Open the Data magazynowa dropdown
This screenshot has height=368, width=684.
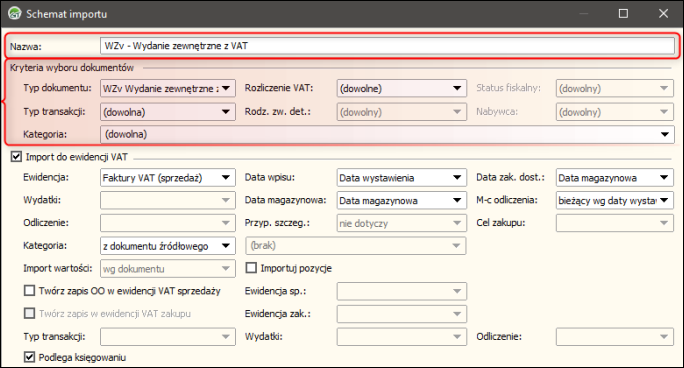(402, 201)
